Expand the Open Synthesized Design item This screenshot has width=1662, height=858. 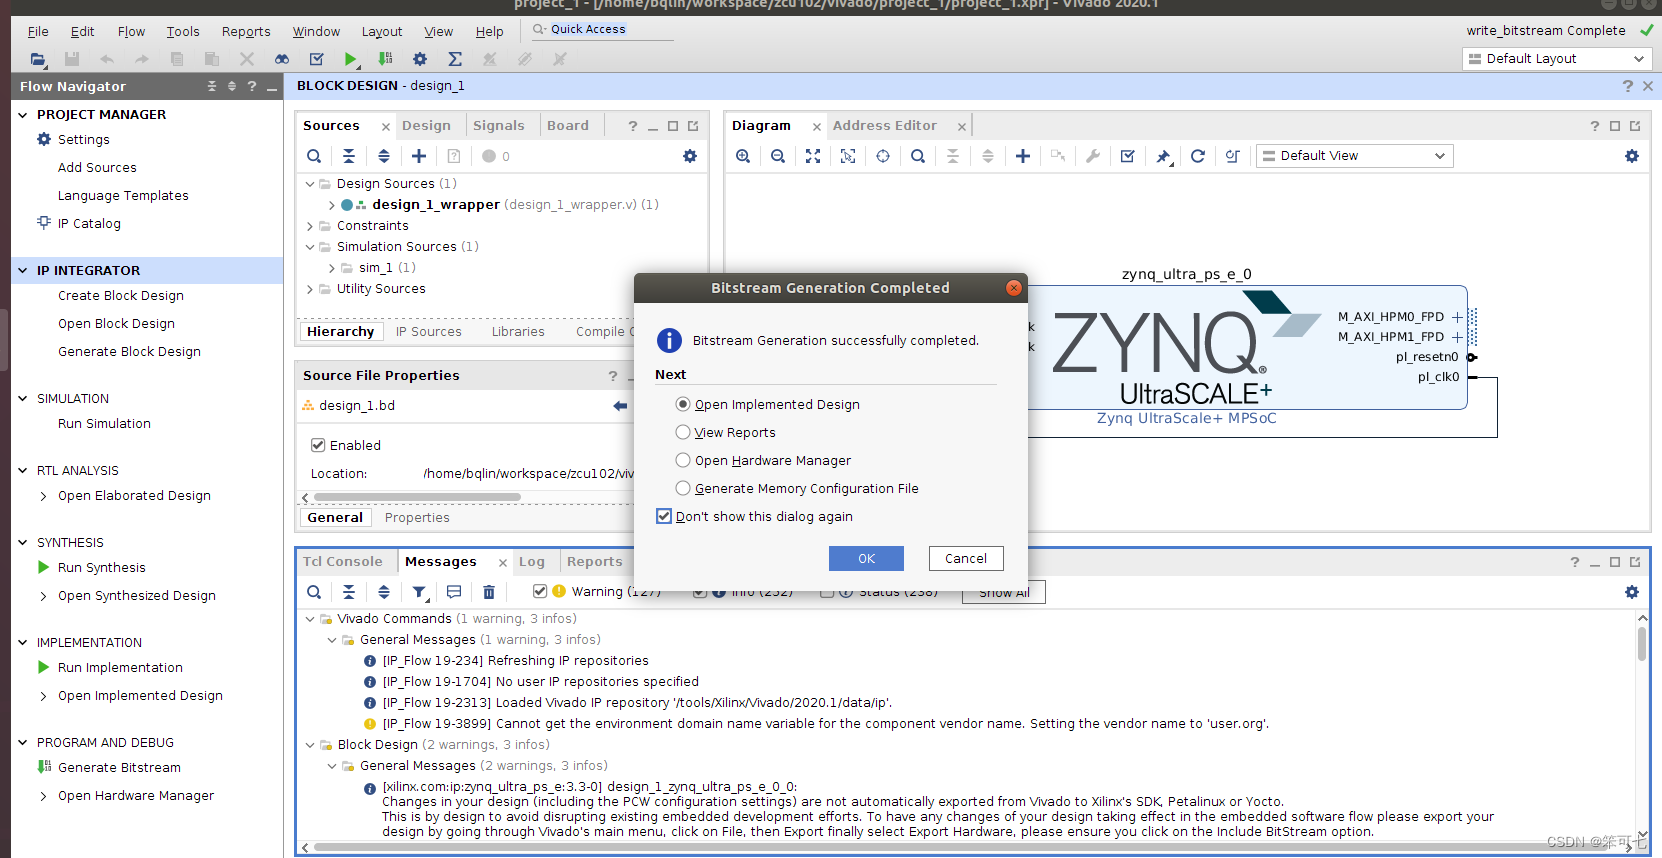[43, 596]
